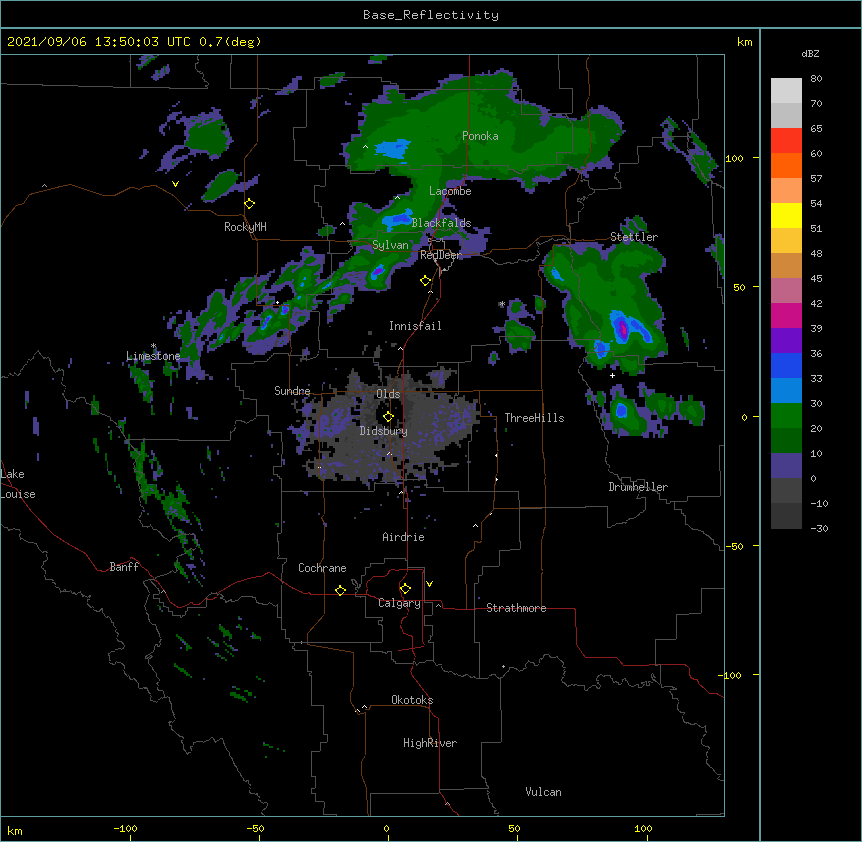Select the yellow diamond marker under Cochrane
862x842 pixels.
pos(340,590)
